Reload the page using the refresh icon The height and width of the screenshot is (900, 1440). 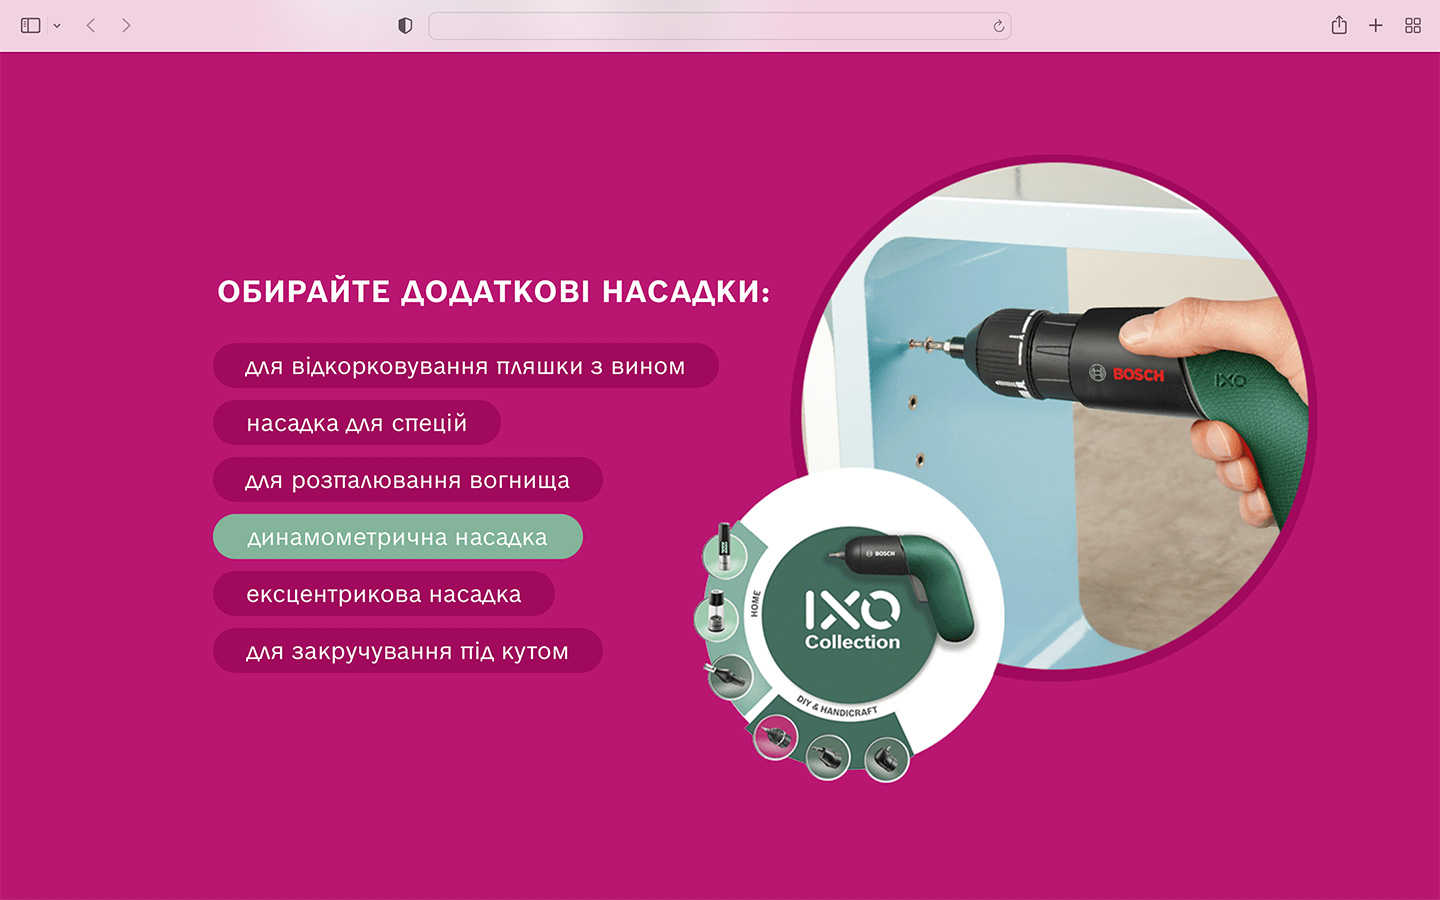(x=998, y=26)
